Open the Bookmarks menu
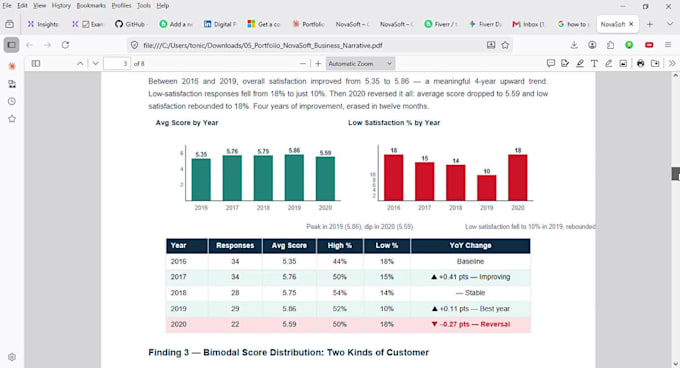The width and height of the screenshot is (680, 368). pos(91,6)
